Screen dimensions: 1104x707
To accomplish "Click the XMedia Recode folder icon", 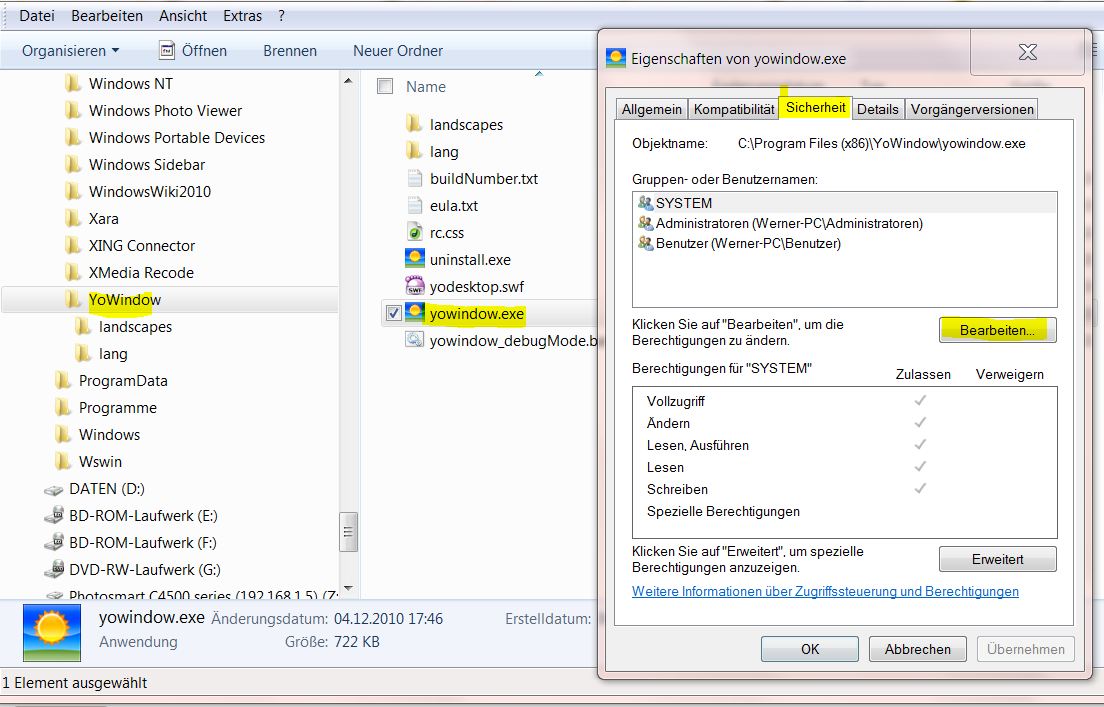I will click(73, 273).
